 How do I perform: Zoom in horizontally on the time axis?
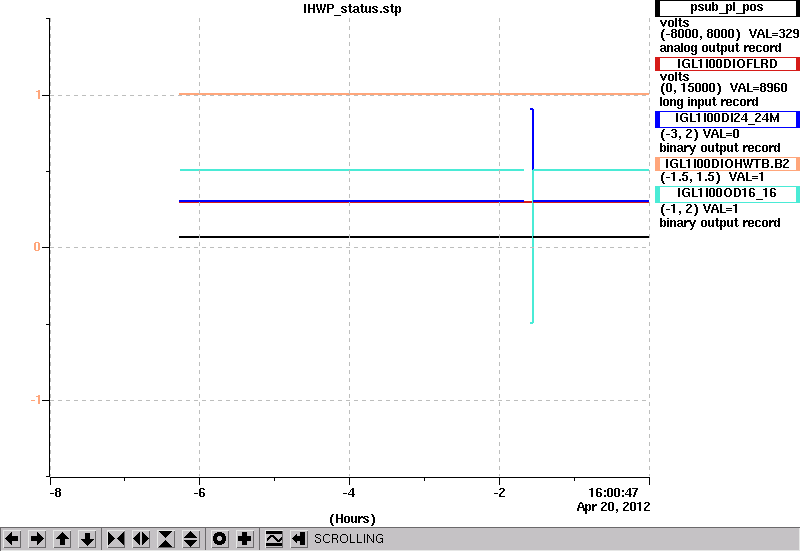point(116,539)
